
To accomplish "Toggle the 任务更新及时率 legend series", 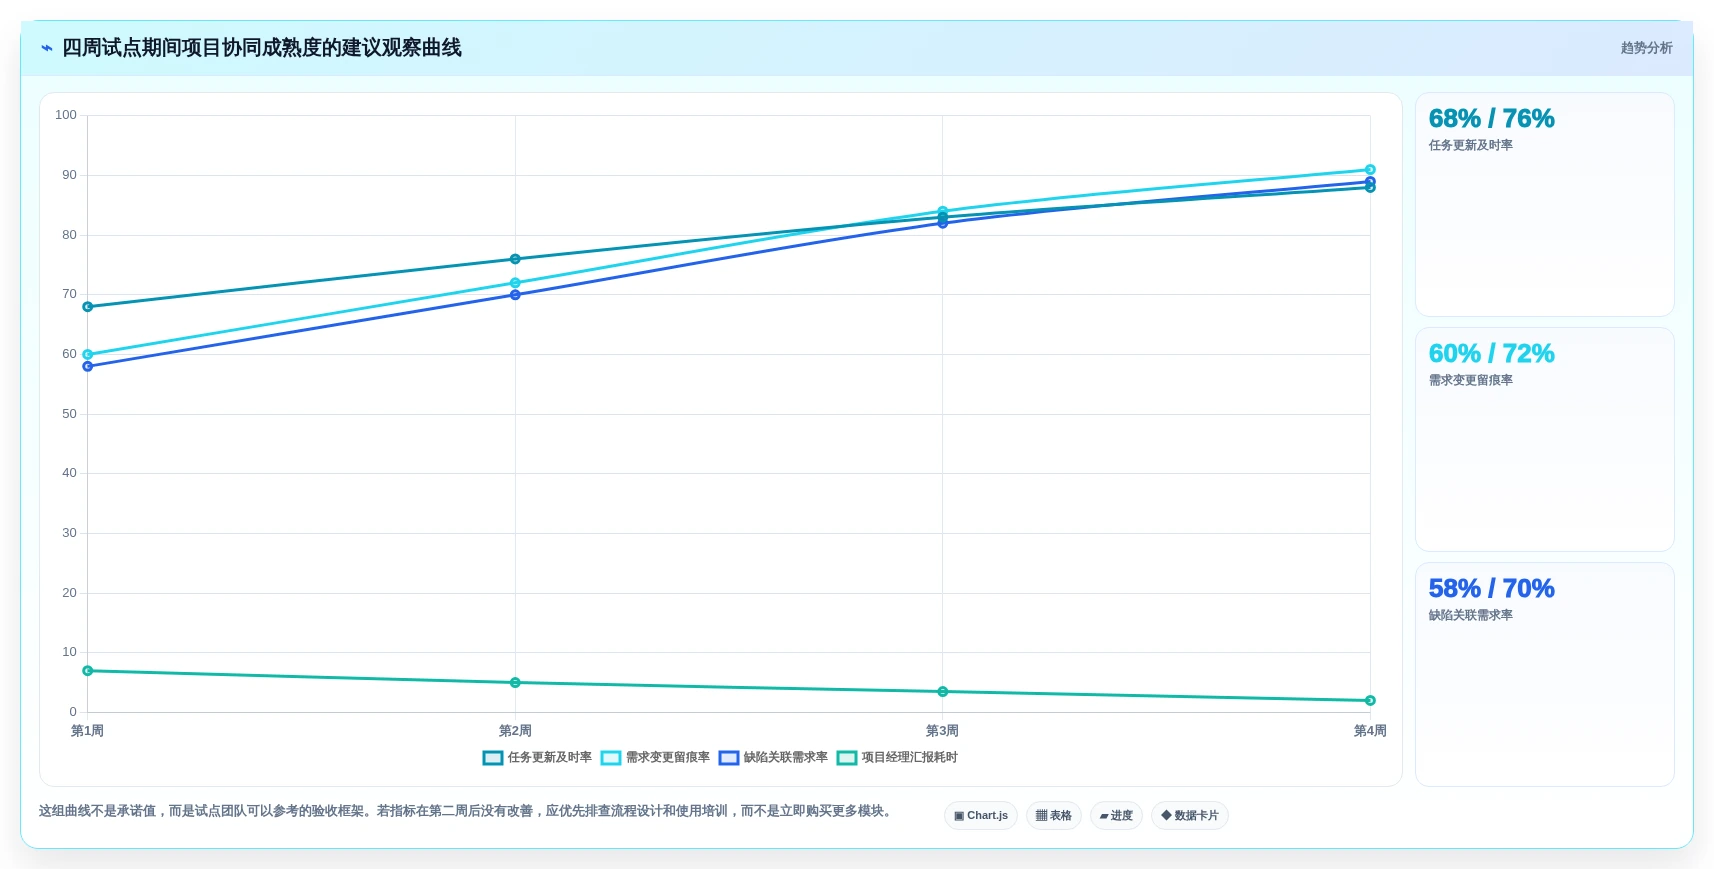I will point(537,758).
